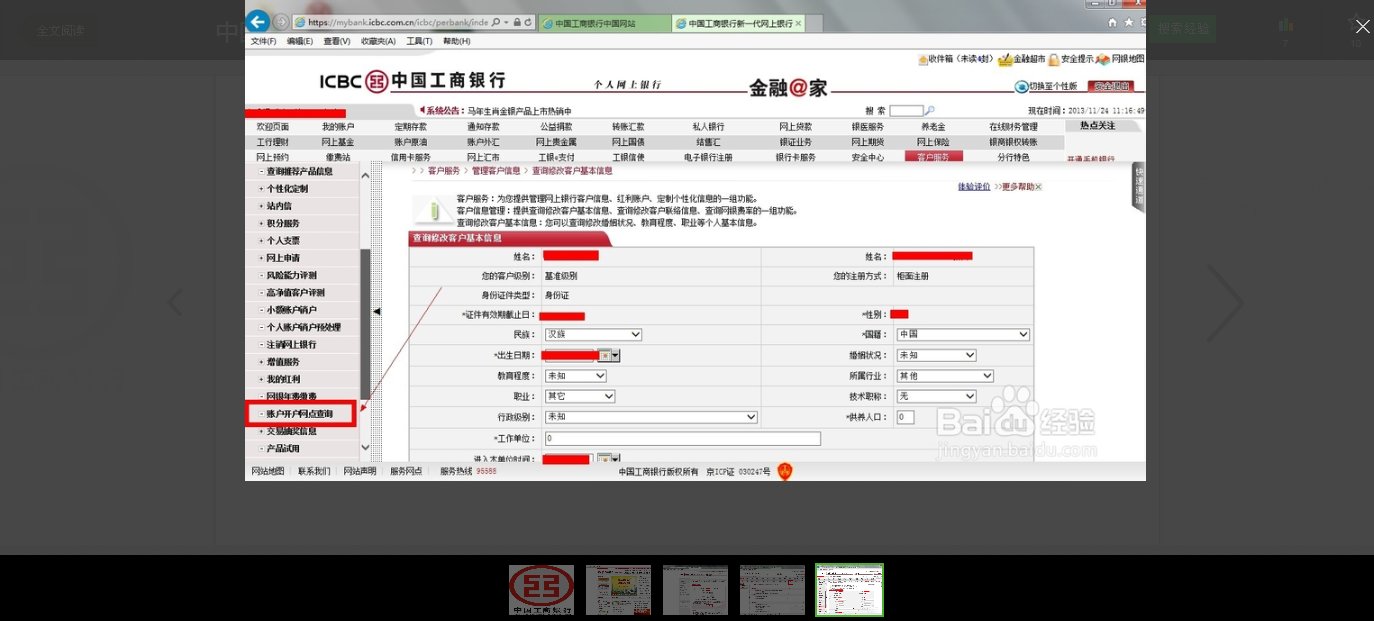
Task: Click the sidebar scroll-up arrow
Action: tap(365, 176)
